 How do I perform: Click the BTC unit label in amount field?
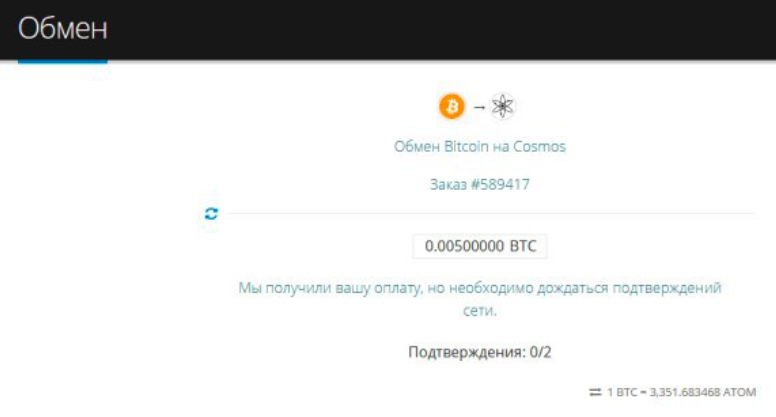pos(523,246)
